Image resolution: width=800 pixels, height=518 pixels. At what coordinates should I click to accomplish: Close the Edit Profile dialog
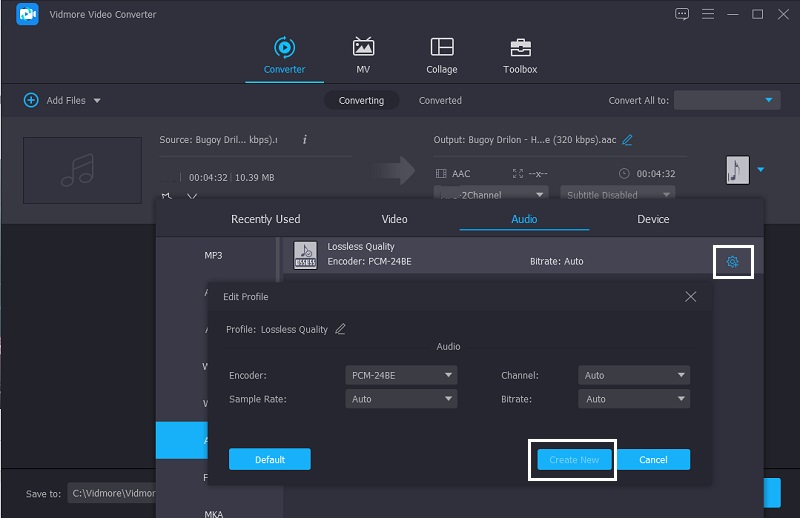tap(690, 297)
